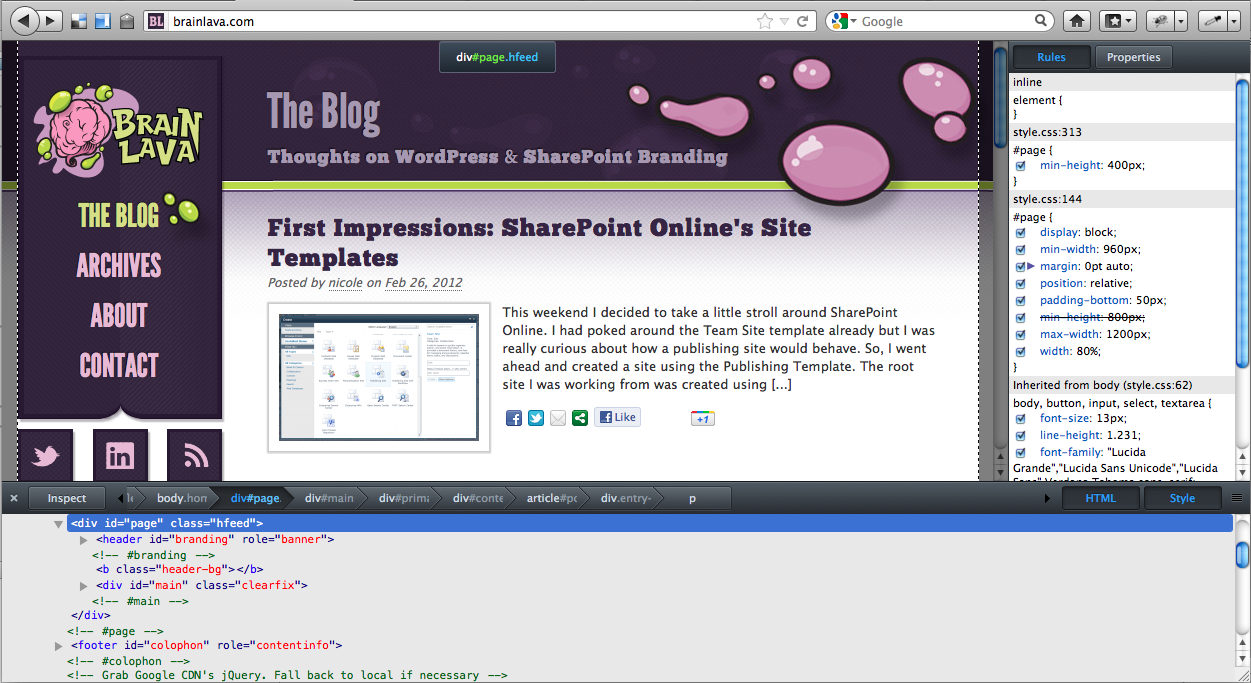Image resolution: width=1251 pixels, height=683 pixels.
Task: Reload the page with the refresh icon
Action: pyautogui.click(x=802, y=21)
